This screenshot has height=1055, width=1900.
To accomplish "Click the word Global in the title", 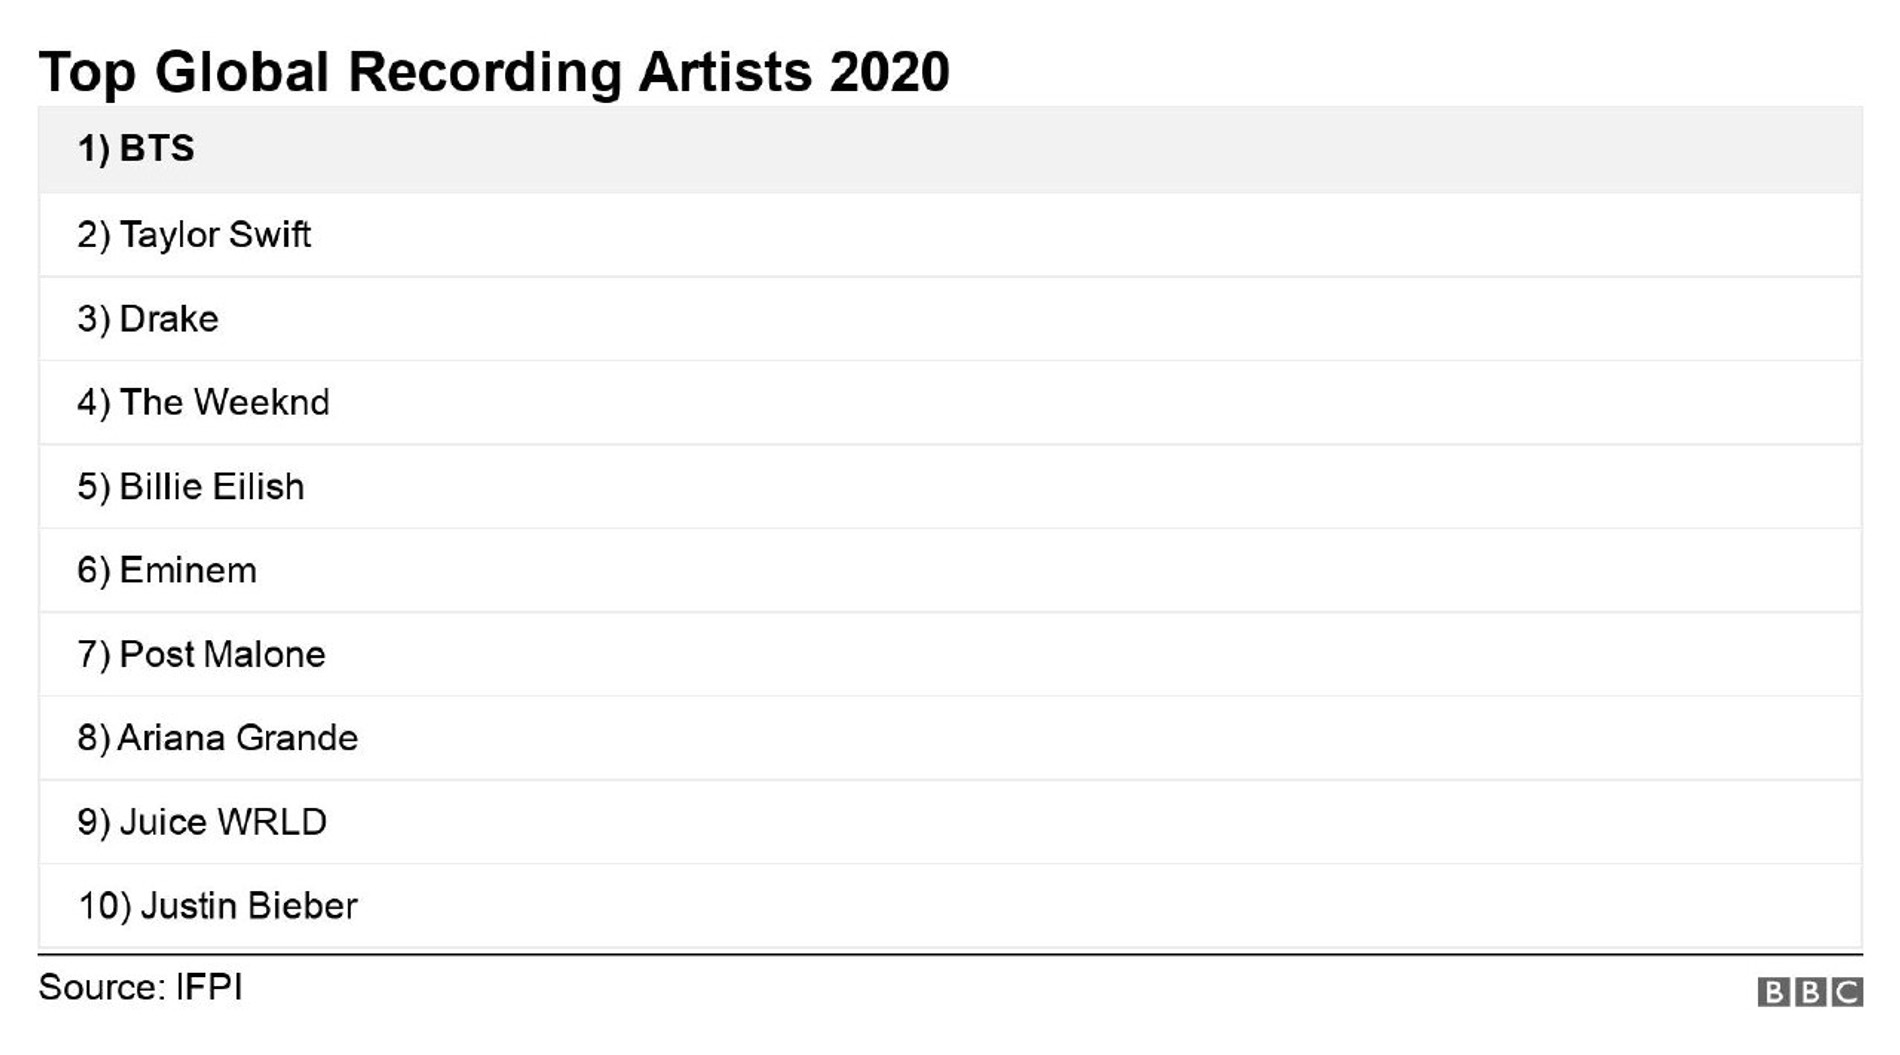I will pos(242,72).
